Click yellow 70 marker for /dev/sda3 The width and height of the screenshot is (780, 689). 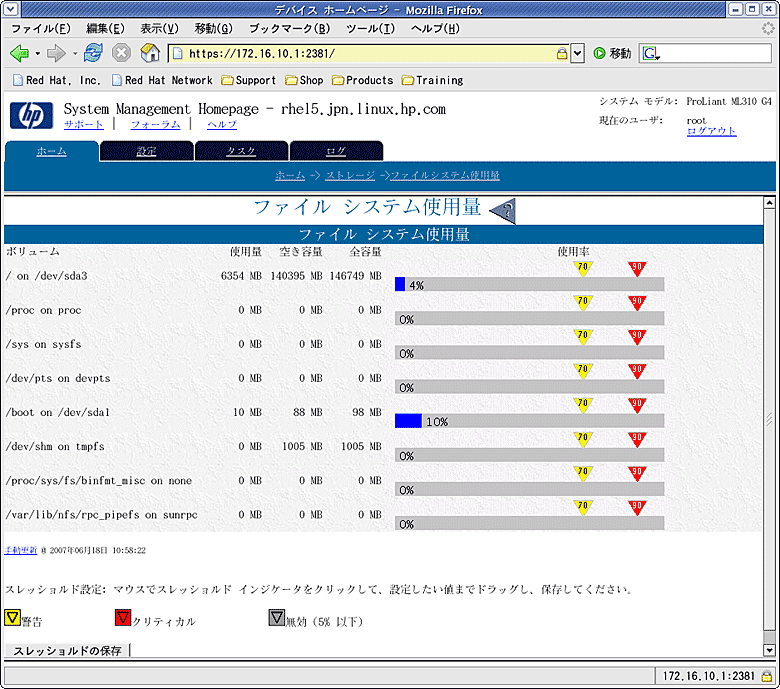pos(583,269)
